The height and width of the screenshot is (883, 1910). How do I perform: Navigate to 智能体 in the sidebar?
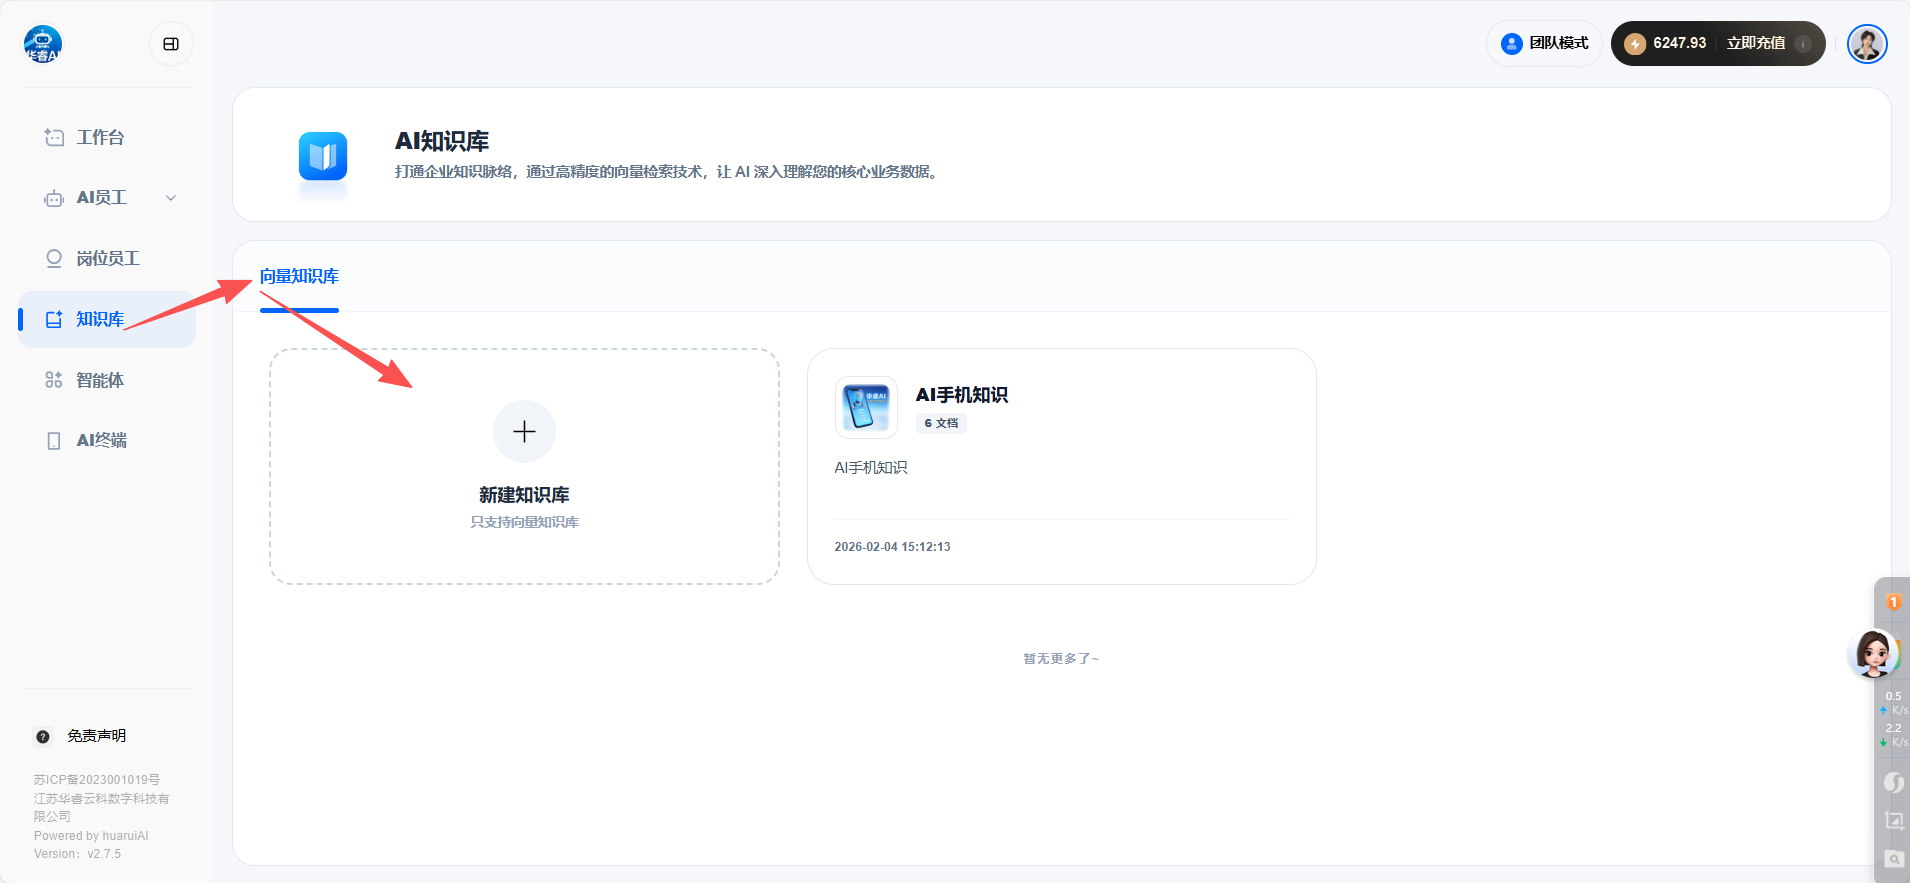click(100, 381)
